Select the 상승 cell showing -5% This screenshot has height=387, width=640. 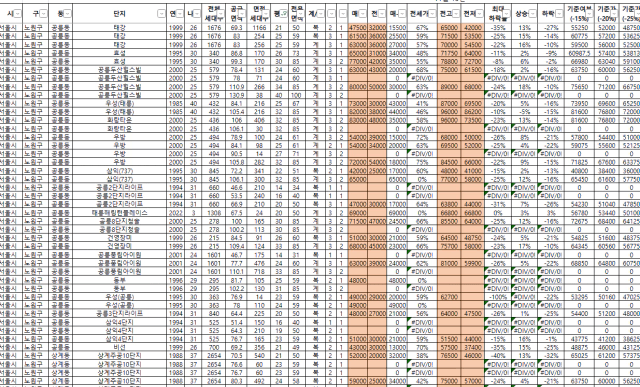click(524, 112)
